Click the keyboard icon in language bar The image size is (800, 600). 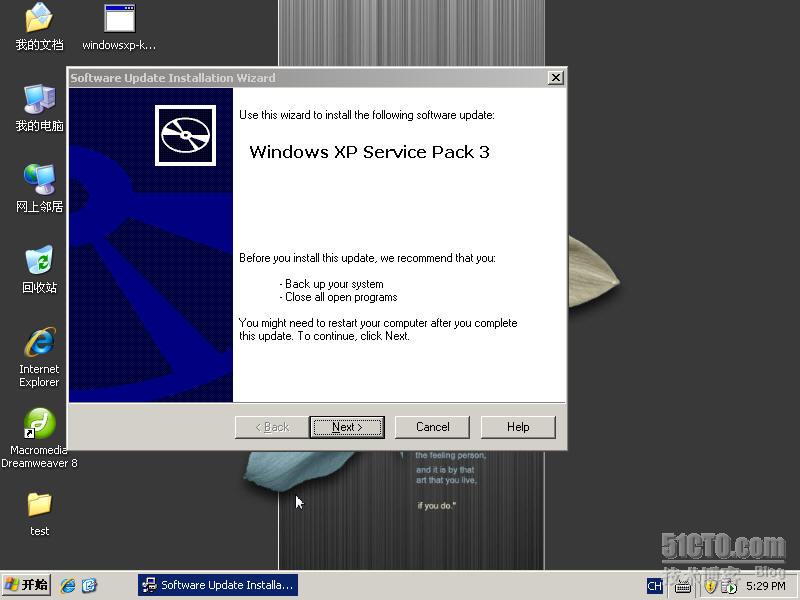683,587
